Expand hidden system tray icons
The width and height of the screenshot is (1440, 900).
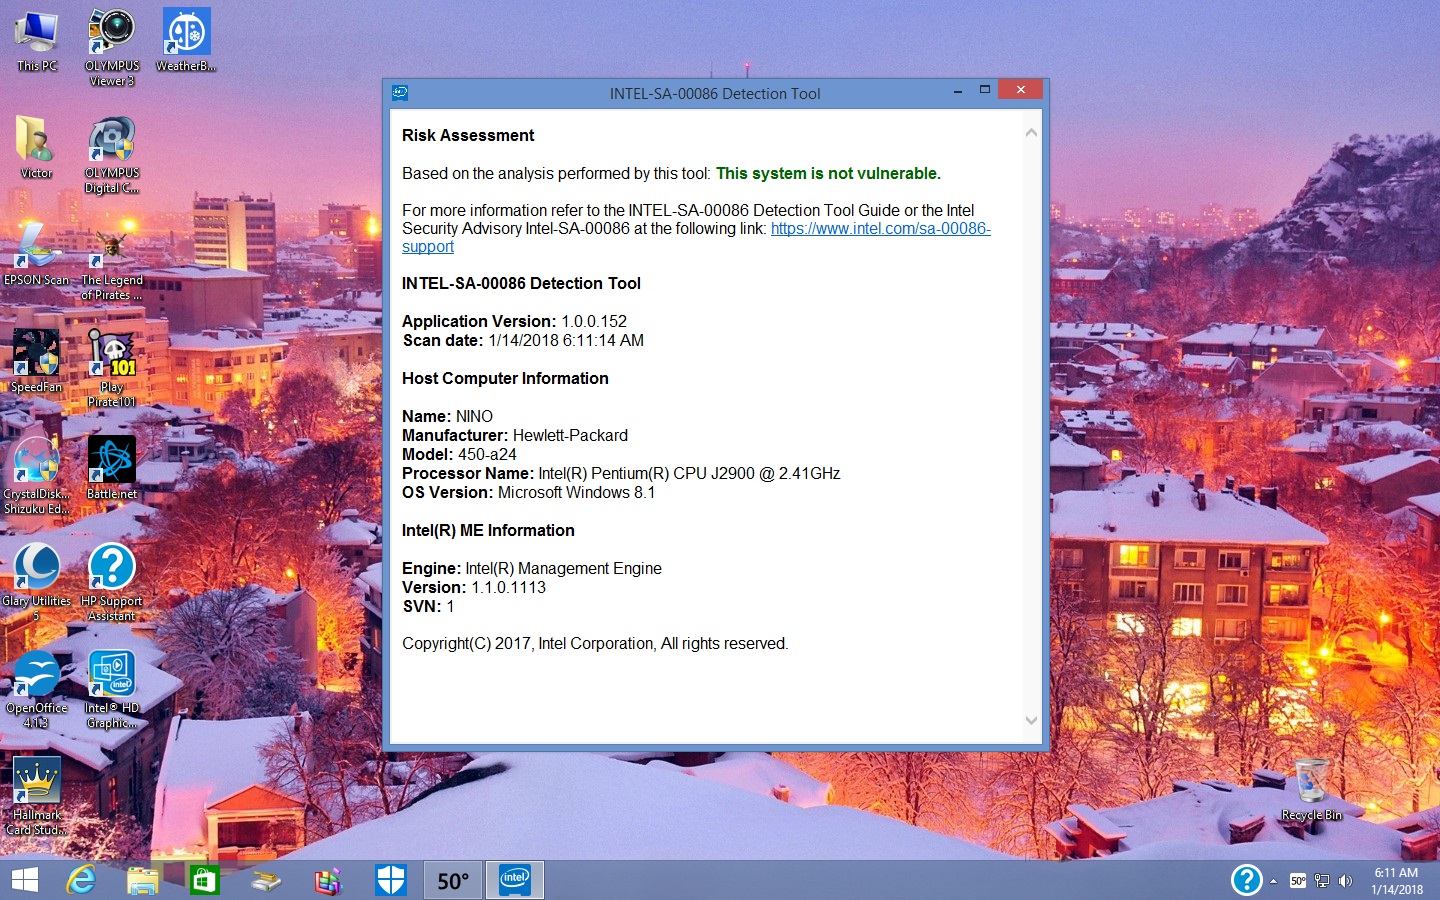pyautogui.click(x=1273, y=882)
